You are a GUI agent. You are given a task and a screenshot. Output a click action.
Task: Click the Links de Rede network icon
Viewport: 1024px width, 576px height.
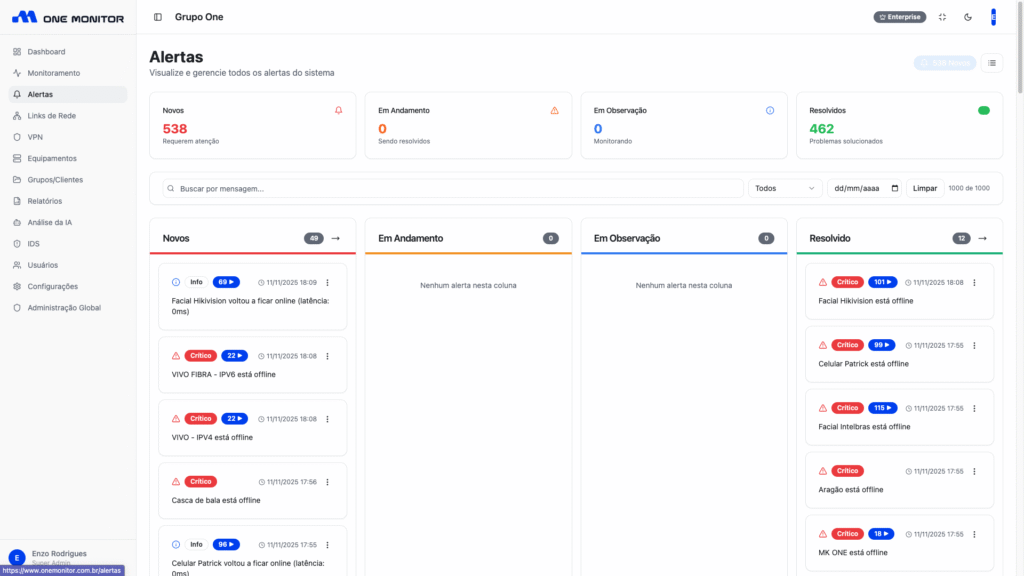pyautogui.click(x=17, y=116)
